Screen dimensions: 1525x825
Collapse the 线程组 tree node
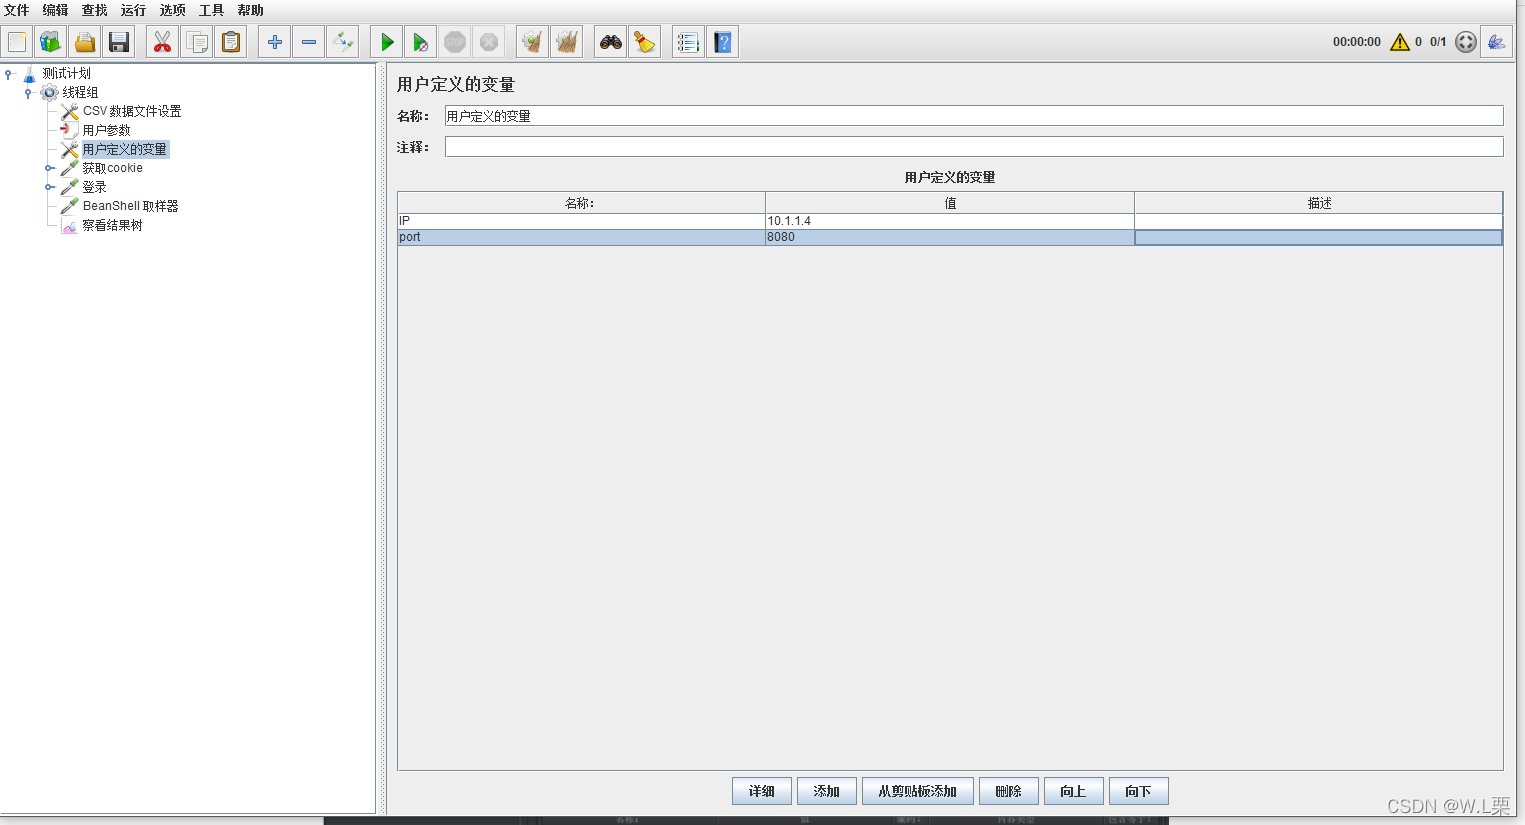pos(28,92)
